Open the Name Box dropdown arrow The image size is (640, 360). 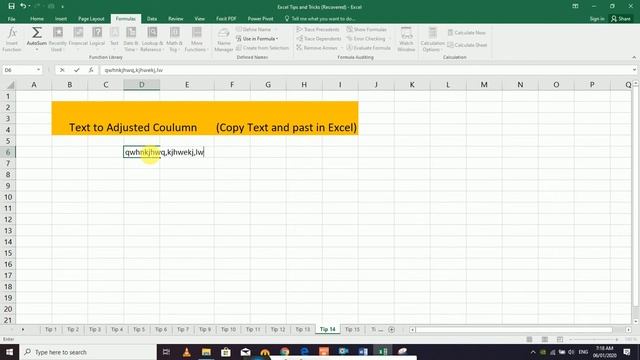pyautogui.click(x=38, y=70)
